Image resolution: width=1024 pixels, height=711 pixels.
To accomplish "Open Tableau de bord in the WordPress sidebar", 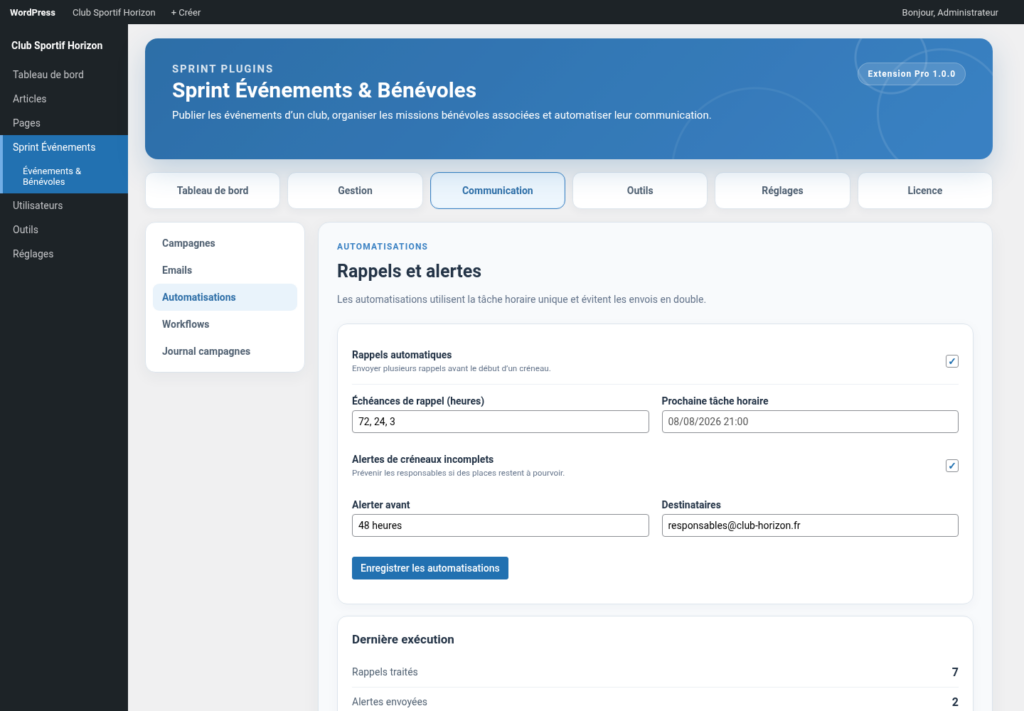I will (x=64, y=74).
